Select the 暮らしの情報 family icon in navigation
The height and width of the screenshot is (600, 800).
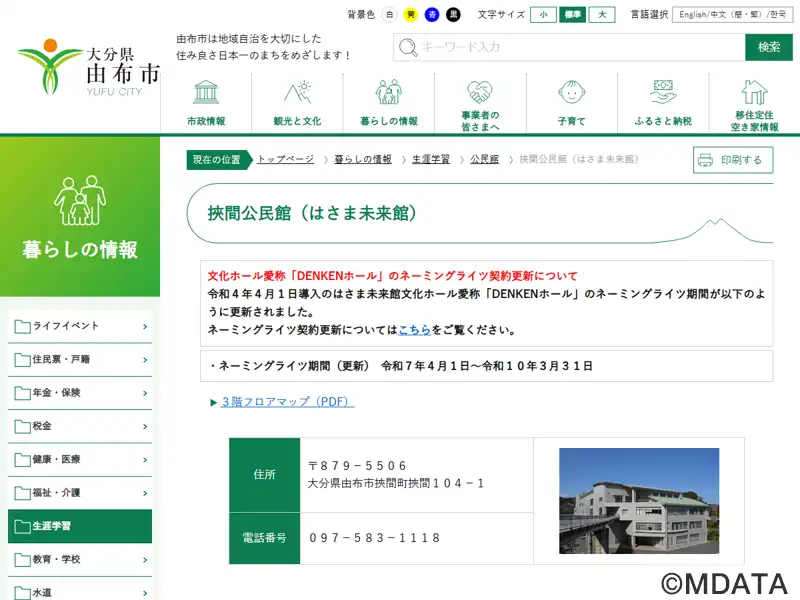point(389,93)
